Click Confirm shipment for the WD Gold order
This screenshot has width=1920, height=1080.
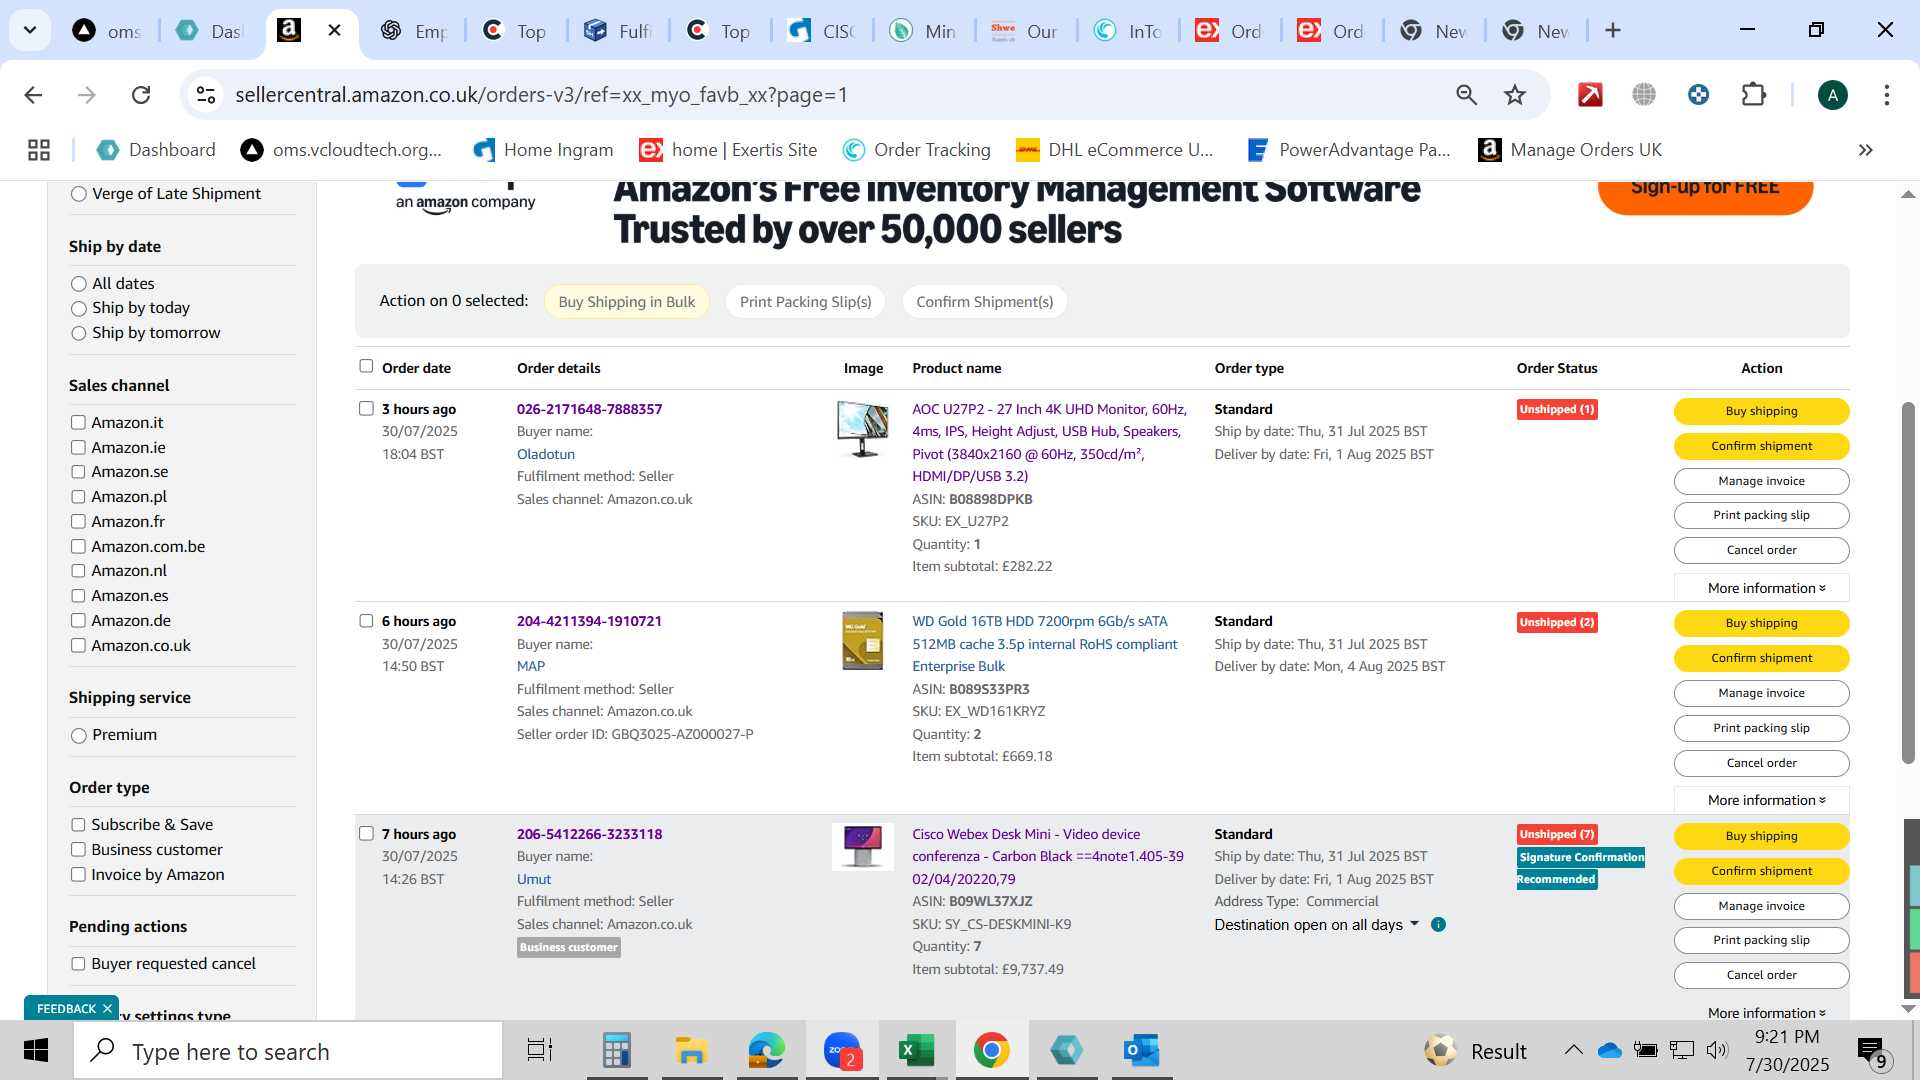coord(1761,658)
